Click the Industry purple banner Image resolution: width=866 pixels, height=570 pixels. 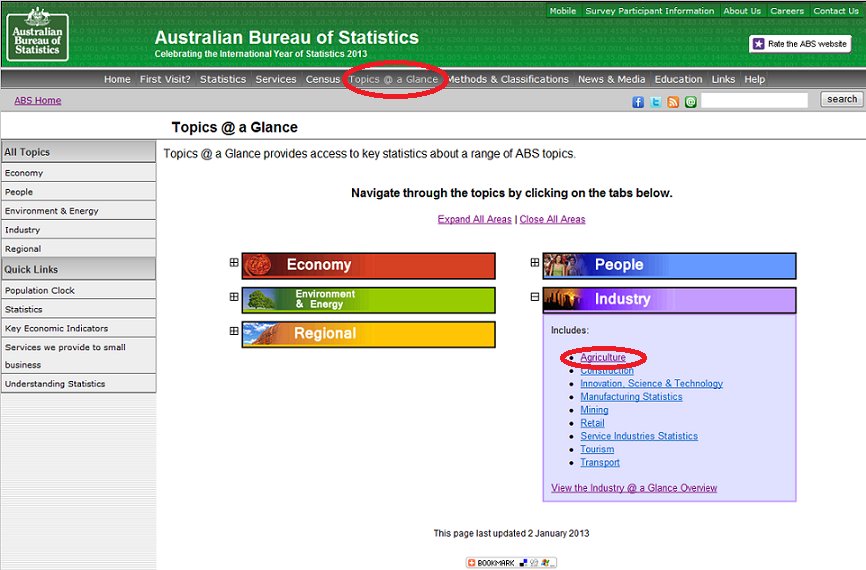(x=669, y=300)
